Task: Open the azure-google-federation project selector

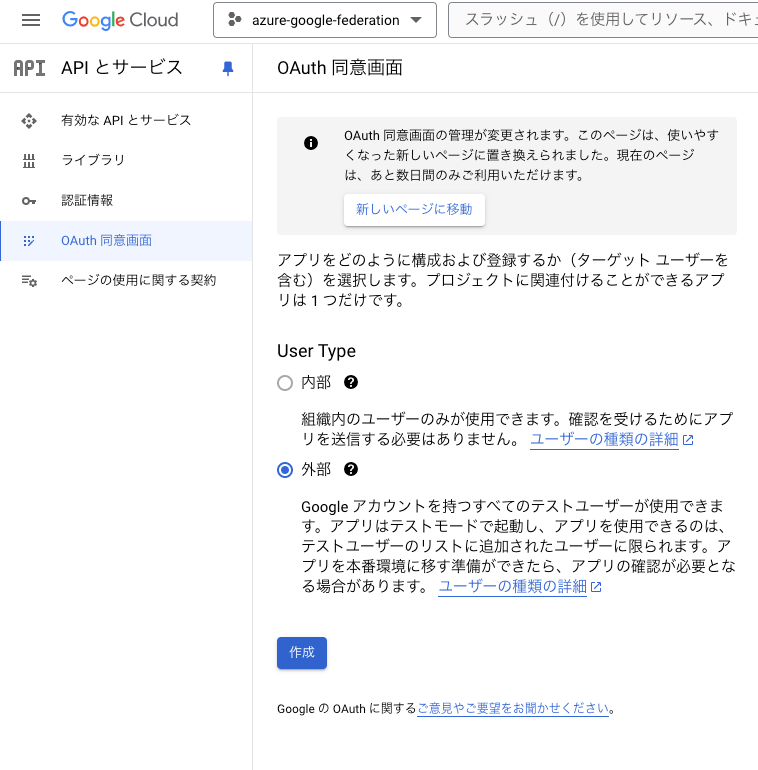Action: pyautogui.click(x=325, y=20)
